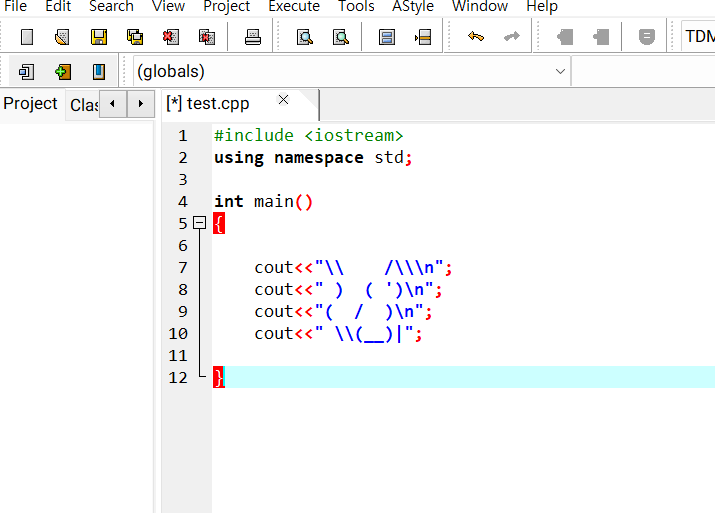Click the Open file toolbar icon
This screenshot has width=715, height=513.
tap(62, 36)
